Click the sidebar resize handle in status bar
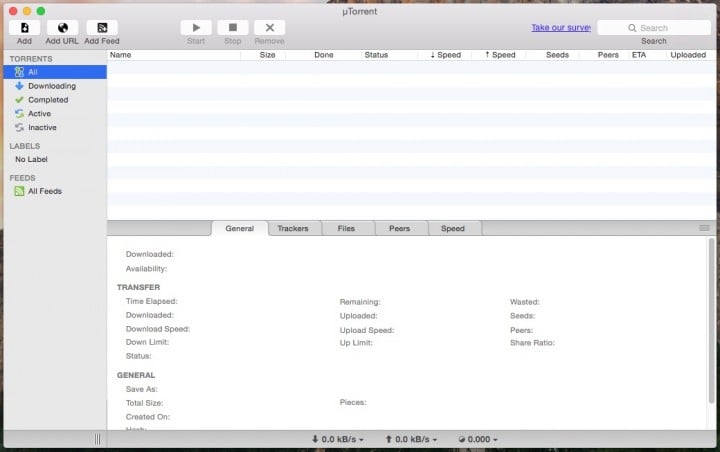 97,439
